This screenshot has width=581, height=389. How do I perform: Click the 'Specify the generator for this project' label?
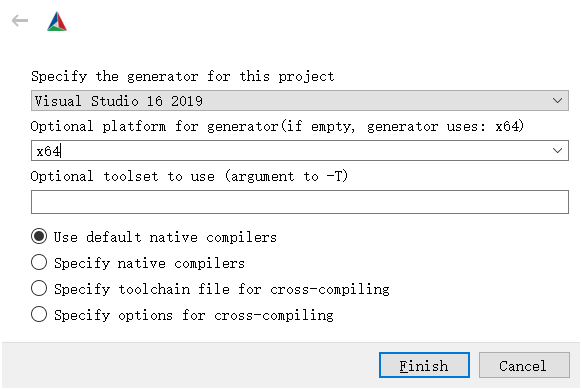pyautogui.click(x=183, y=76)
